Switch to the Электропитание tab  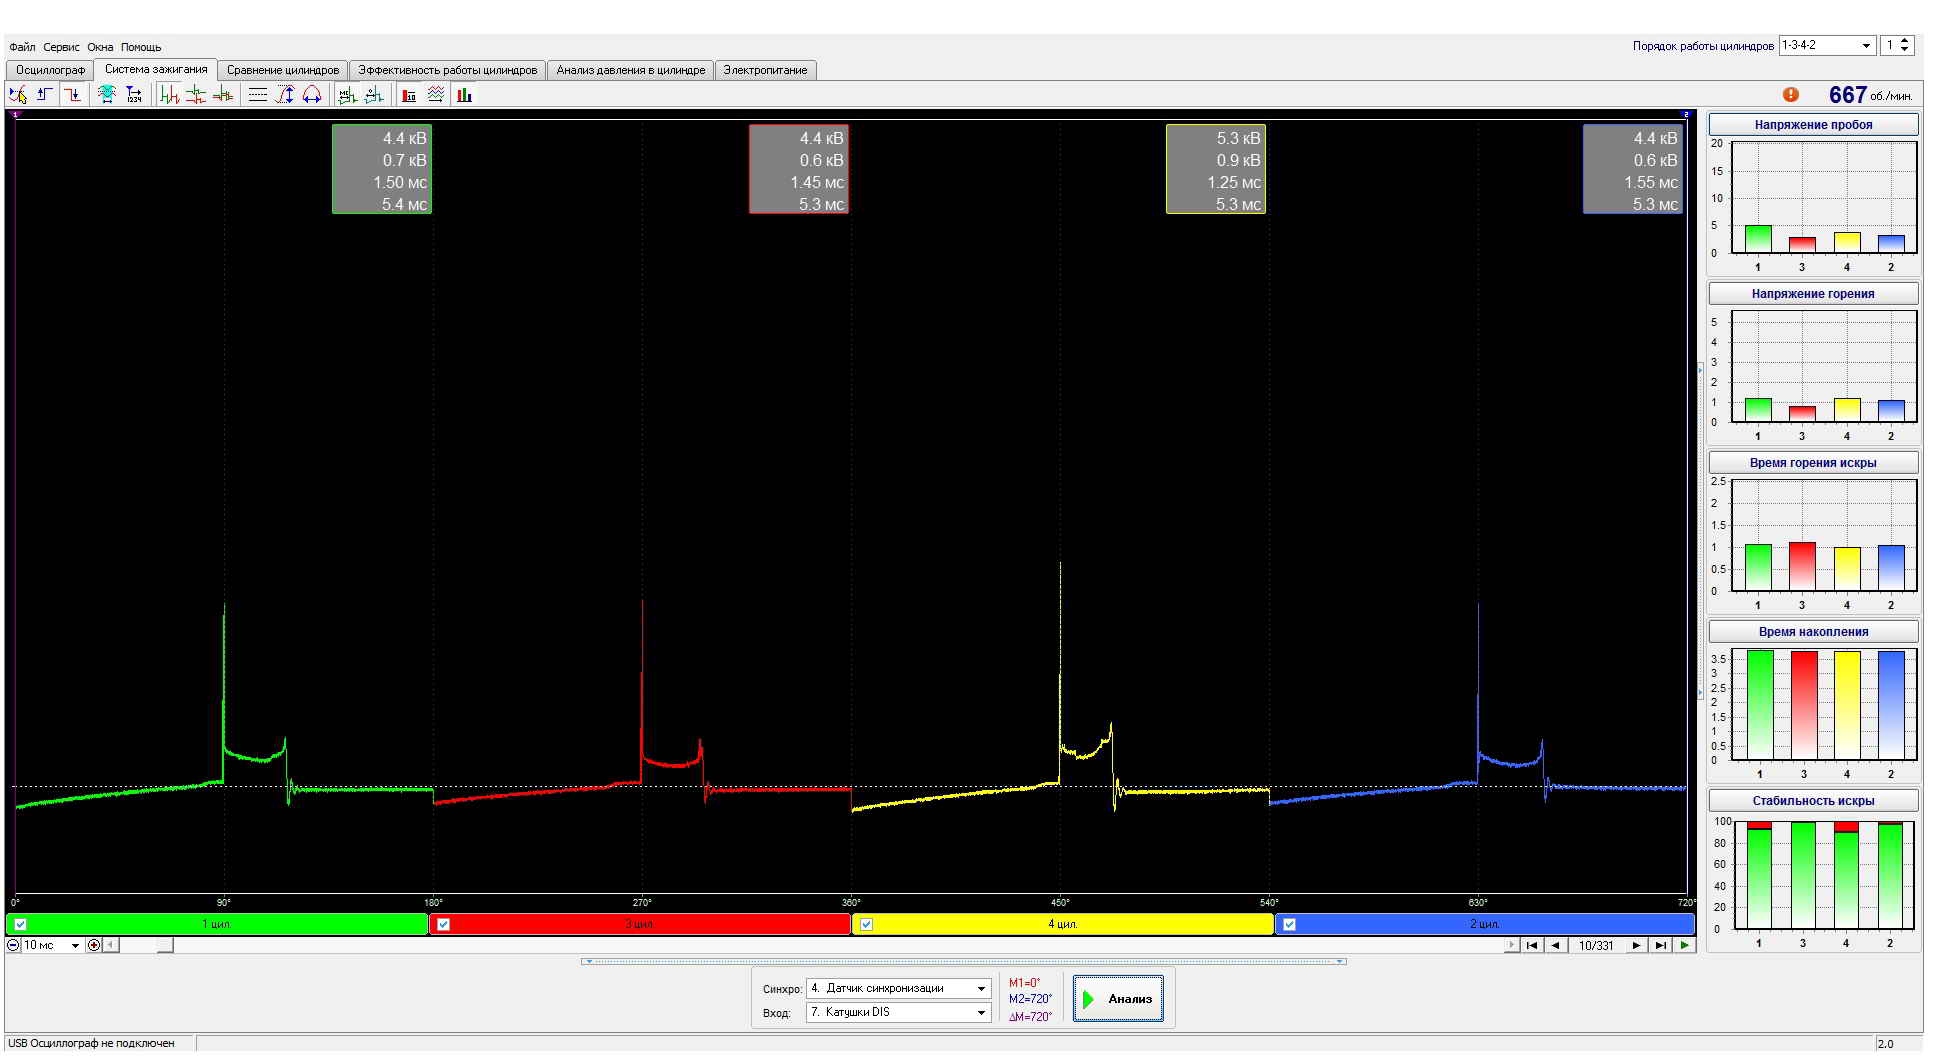coord(765,70)
